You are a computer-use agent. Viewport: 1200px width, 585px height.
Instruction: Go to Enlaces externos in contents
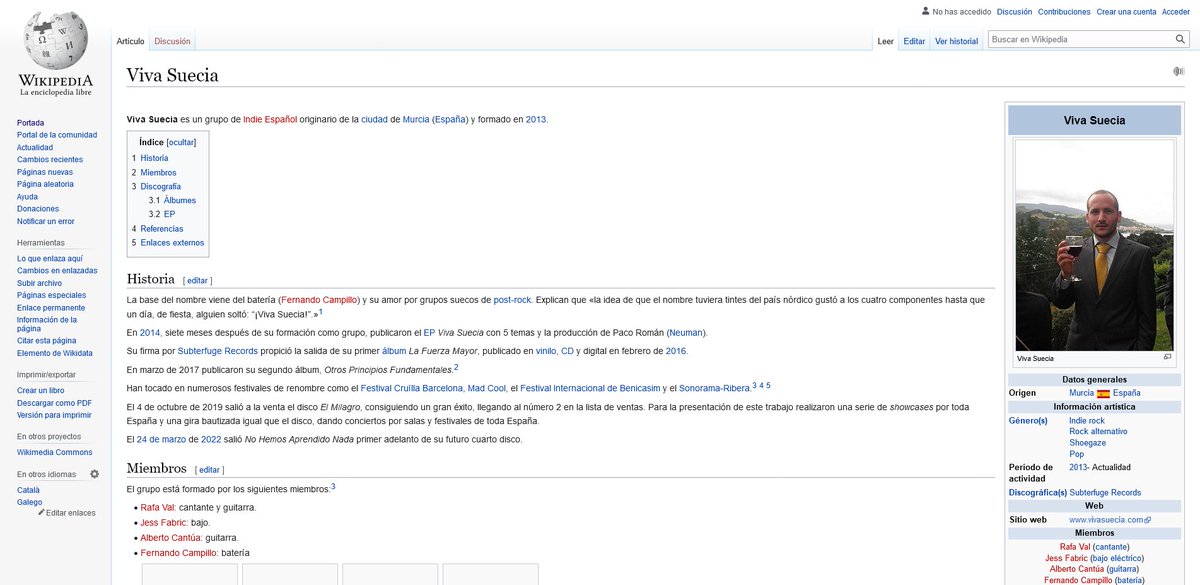click(172, 242)
